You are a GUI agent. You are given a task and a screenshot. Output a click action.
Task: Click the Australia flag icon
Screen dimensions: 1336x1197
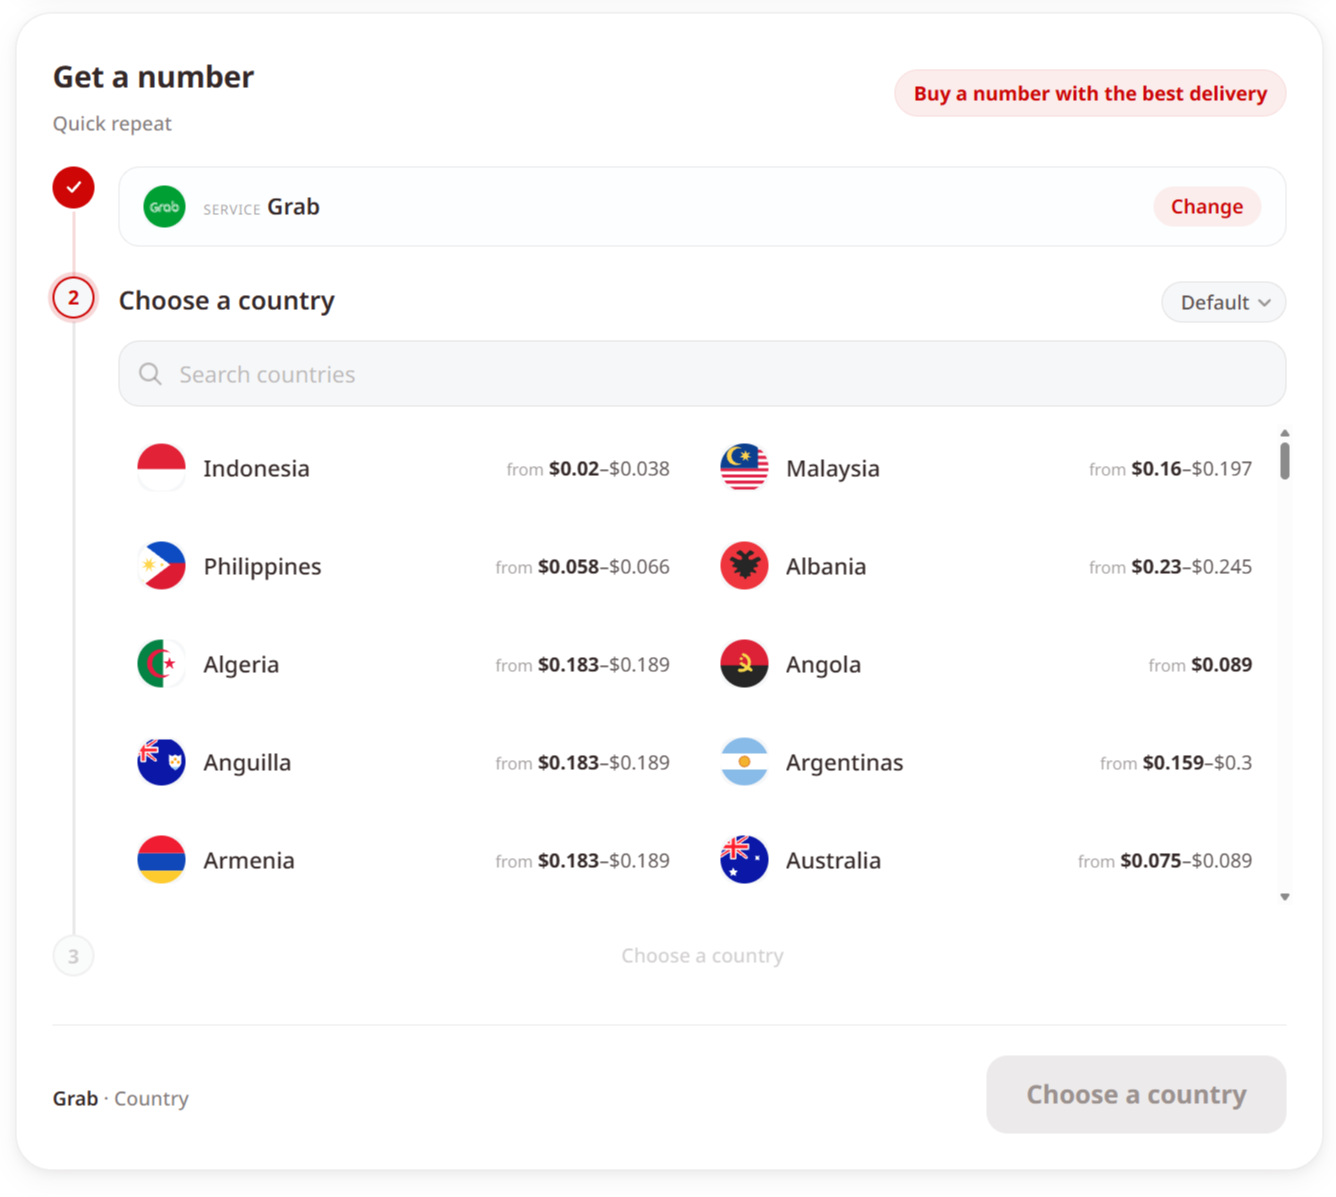[x=744, y=860]
